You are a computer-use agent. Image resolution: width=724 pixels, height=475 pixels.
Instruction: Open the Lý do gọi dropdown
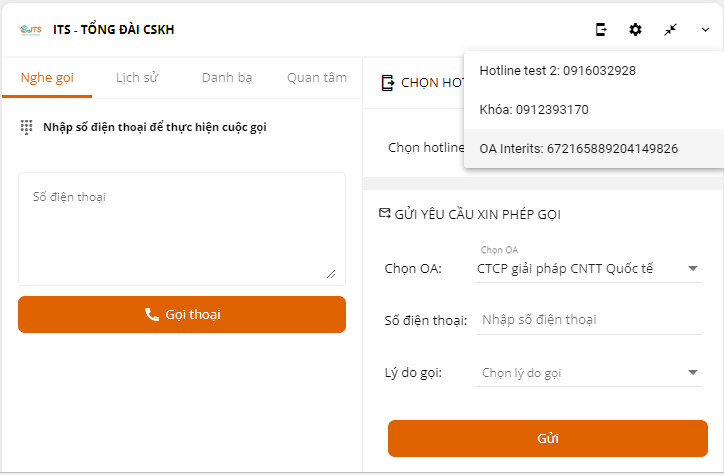(x=589, y=373)
